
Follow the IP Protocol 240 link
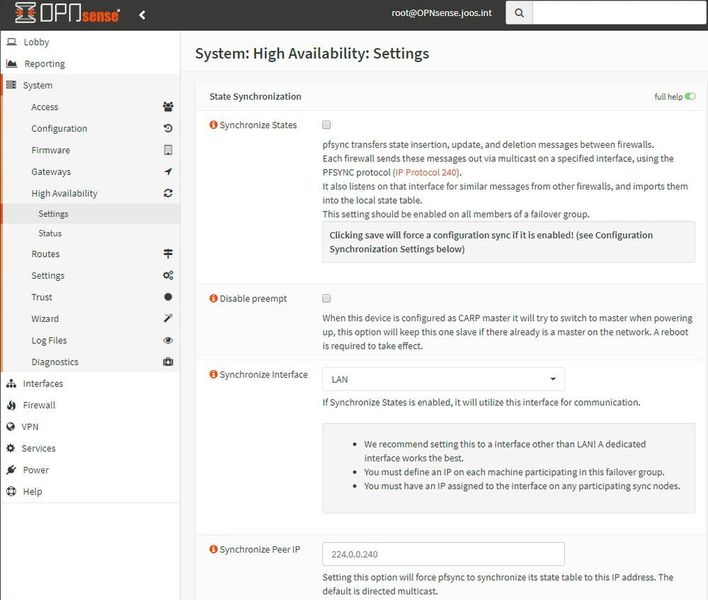(426, 172)
